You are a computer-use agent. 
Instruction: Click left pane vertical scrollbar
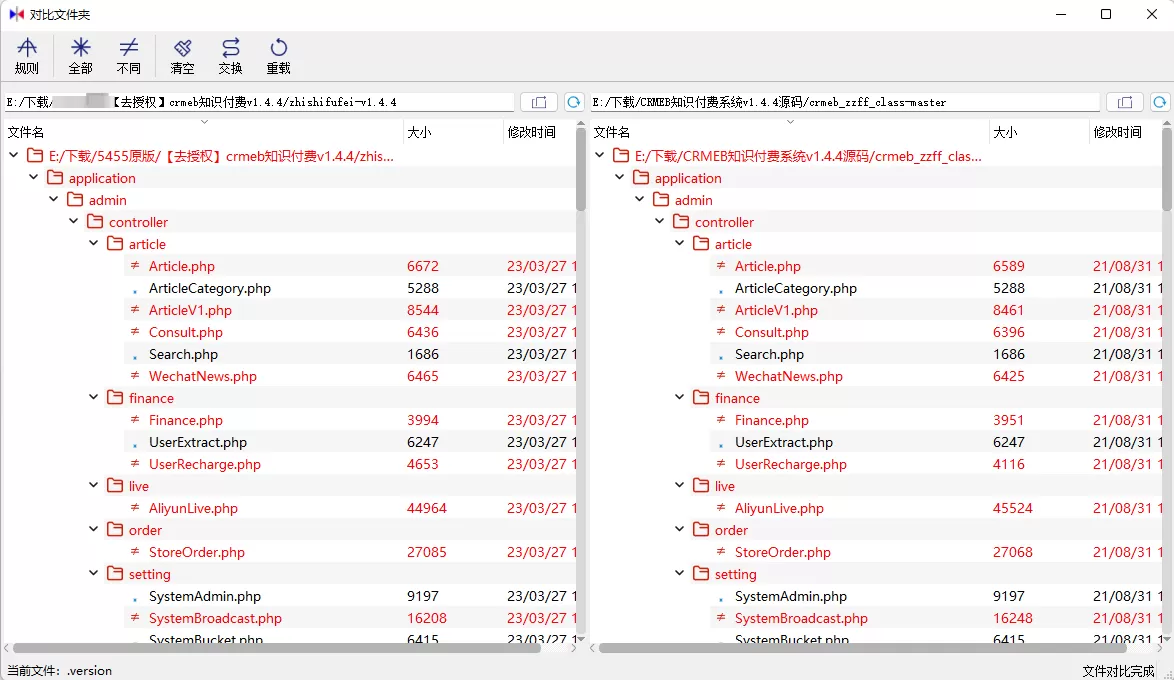click(x=581, y=169)
